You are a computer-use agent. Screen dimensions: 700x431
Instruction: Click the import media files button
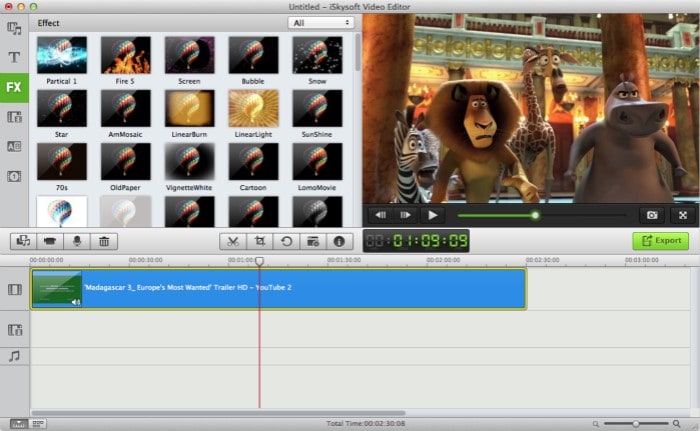point(23,241)
